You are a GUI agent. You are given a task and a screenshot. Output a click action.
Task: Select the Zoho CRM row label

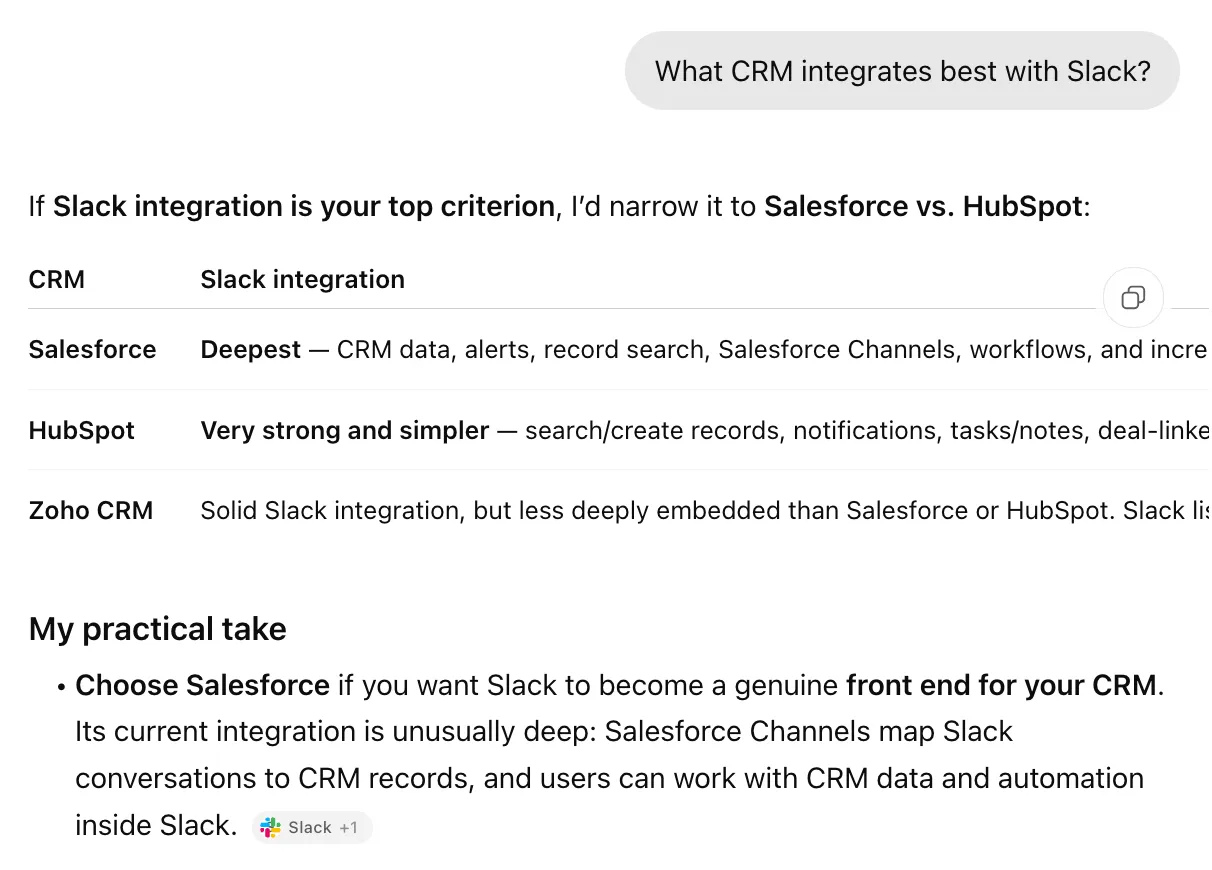coord(91,511)
